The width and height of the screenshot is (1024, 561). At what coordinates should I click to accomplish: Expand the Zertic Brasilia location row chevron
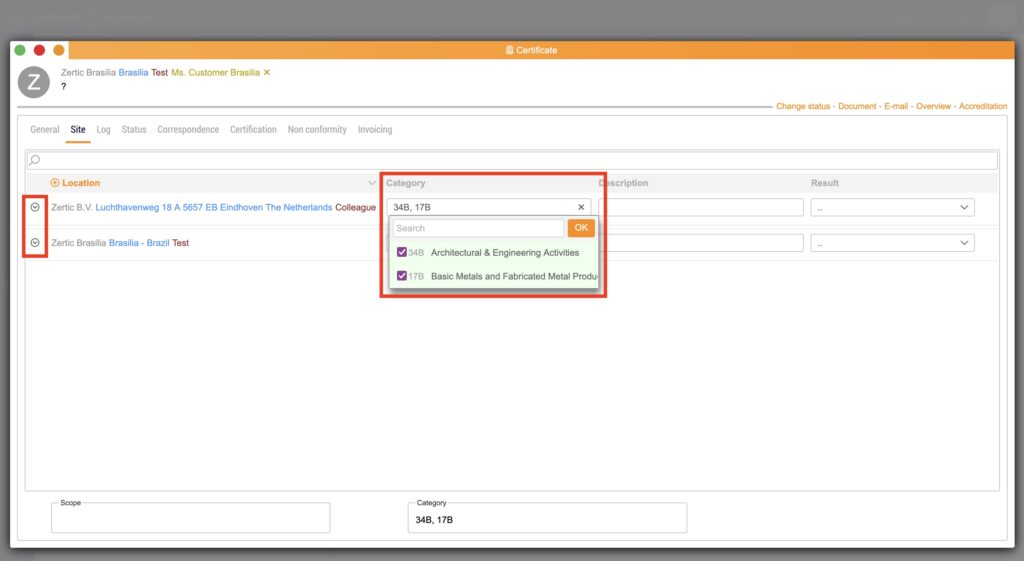click(35, 242)
